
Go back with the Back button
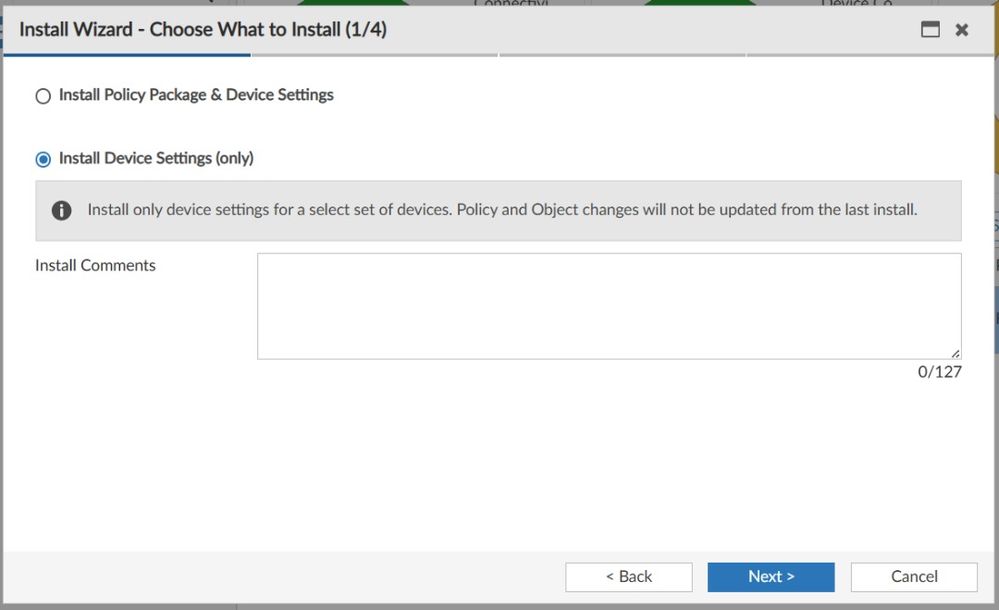tap(628, 577)
